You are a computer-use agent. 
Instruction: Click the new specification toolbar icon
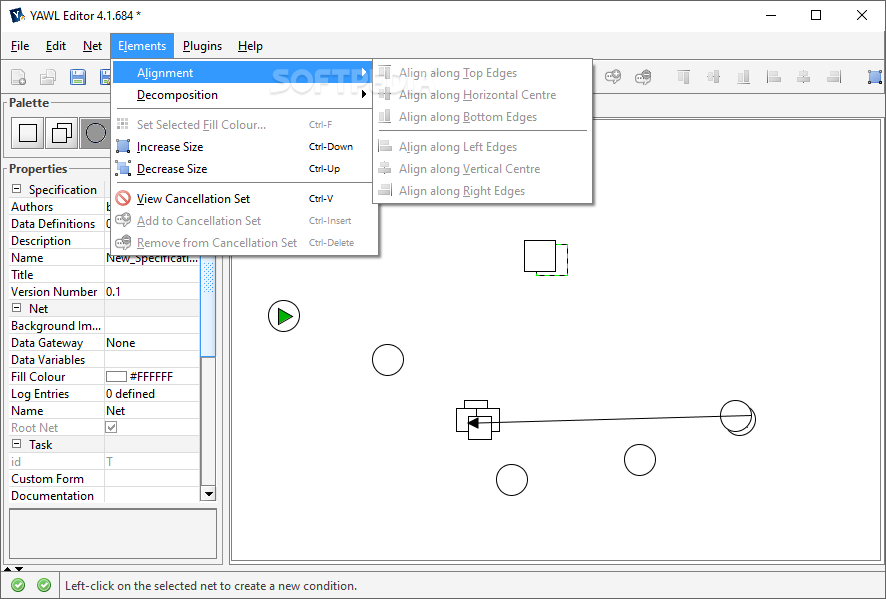pos(19,76)
